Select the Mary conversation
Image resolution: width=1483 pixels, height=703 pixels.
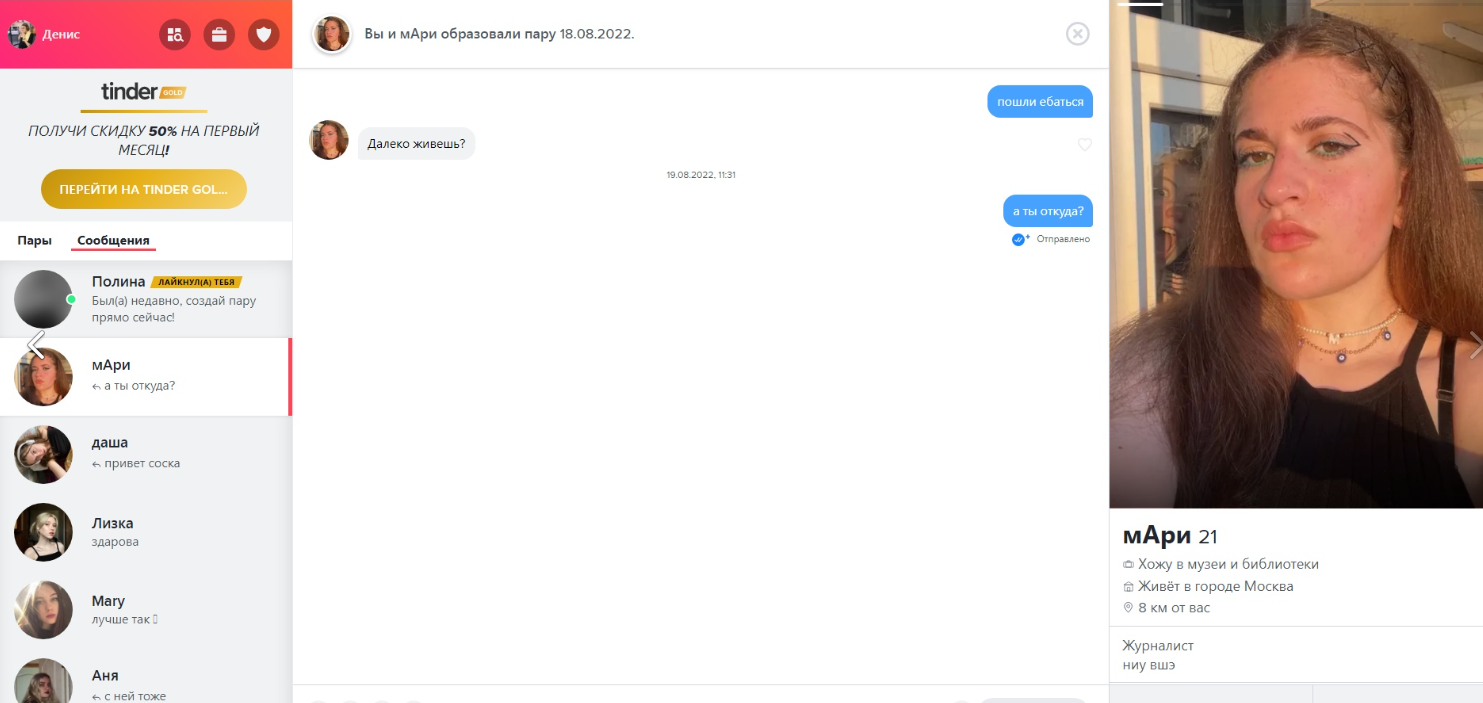tap(146, 610)
